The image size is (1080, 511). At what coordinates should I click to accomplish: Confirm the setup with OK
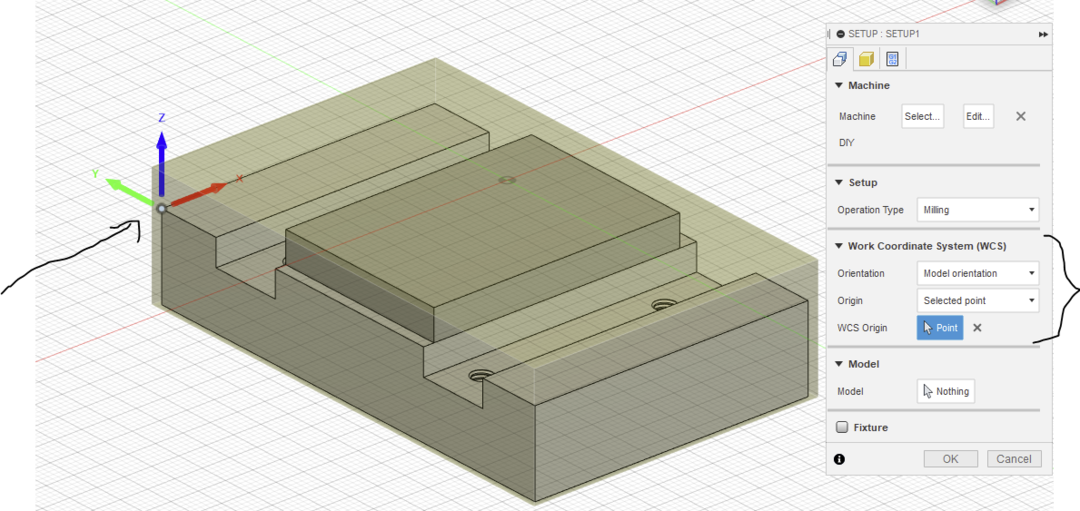[x=950, y=459]
